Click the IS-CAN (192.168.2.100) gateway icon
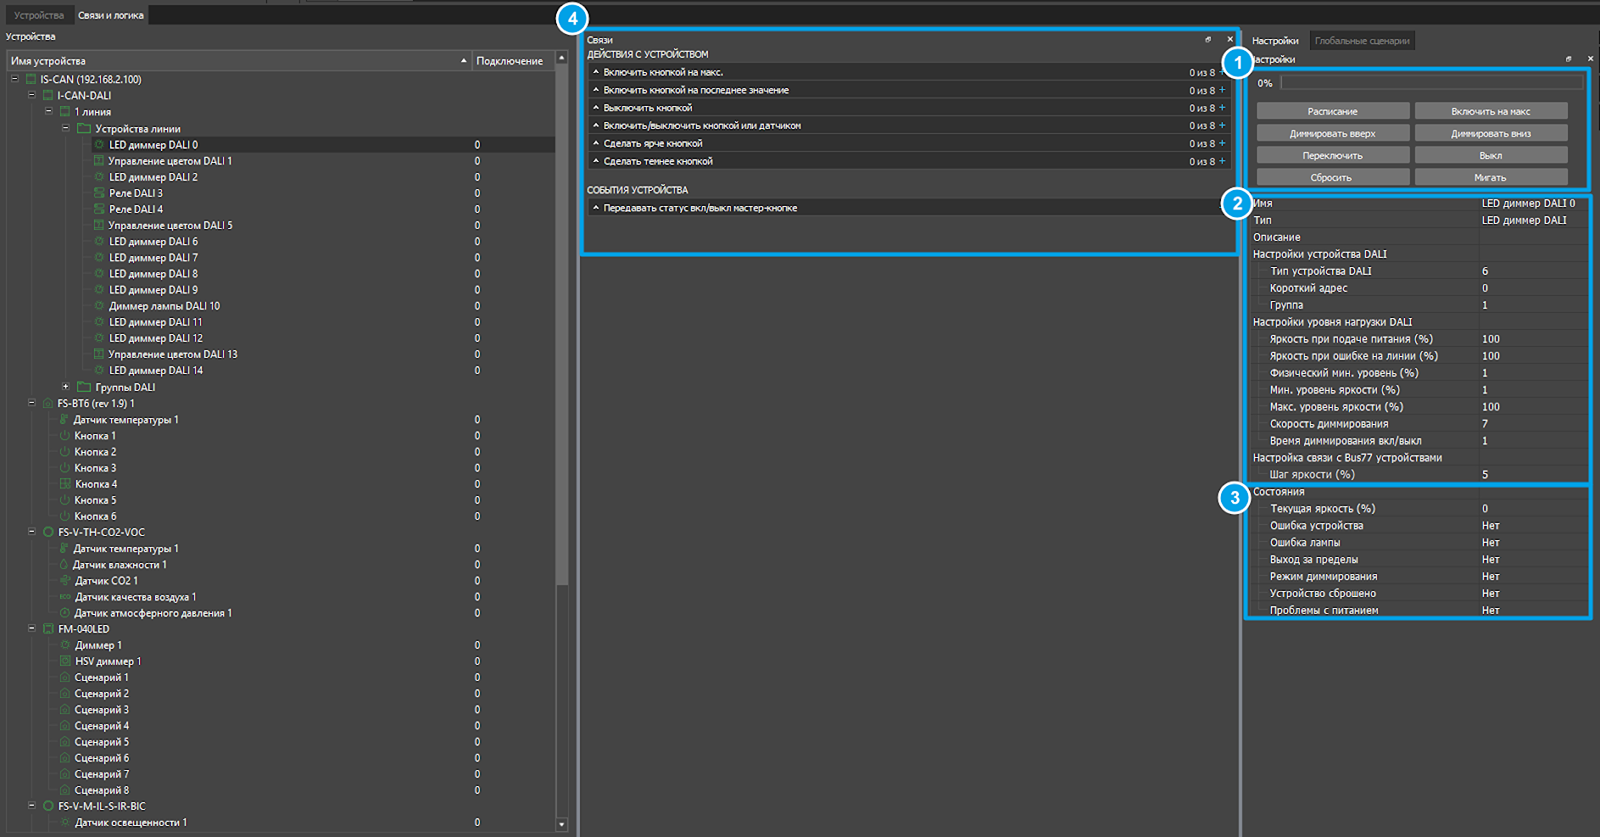This screenshot has height=837, width=1600. click(x=31, y=79)
